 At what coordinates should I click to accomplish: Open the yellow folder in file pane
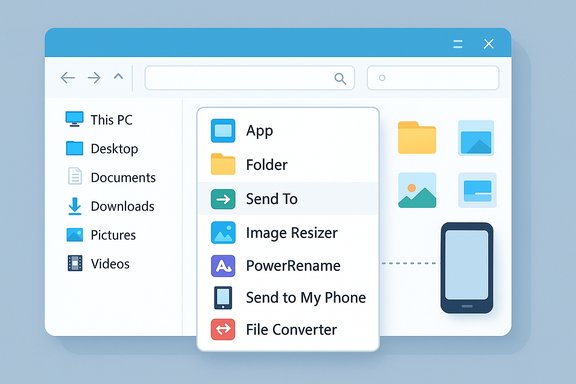click(417, 137)
